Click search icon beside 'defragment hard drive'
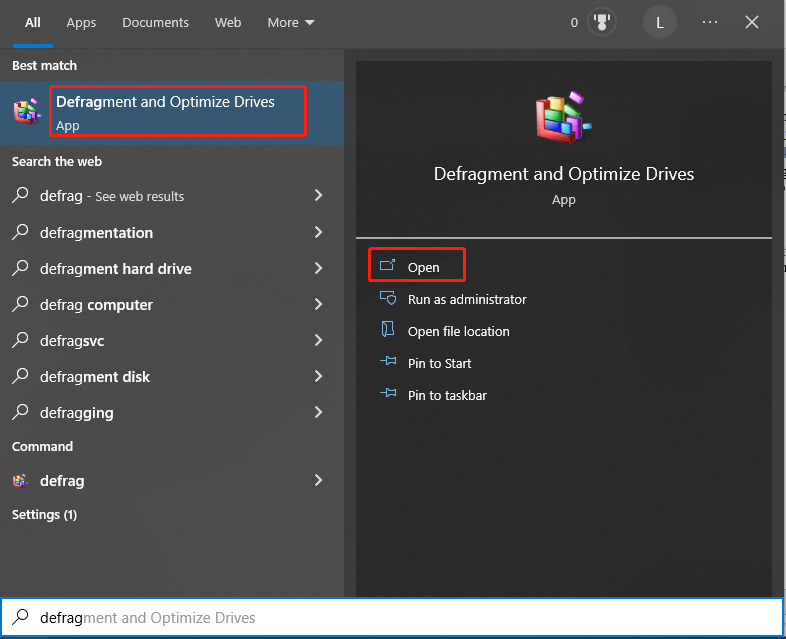The width and height of the screenshot is (786, 639). pyautogui.click(x=20, y=268)
